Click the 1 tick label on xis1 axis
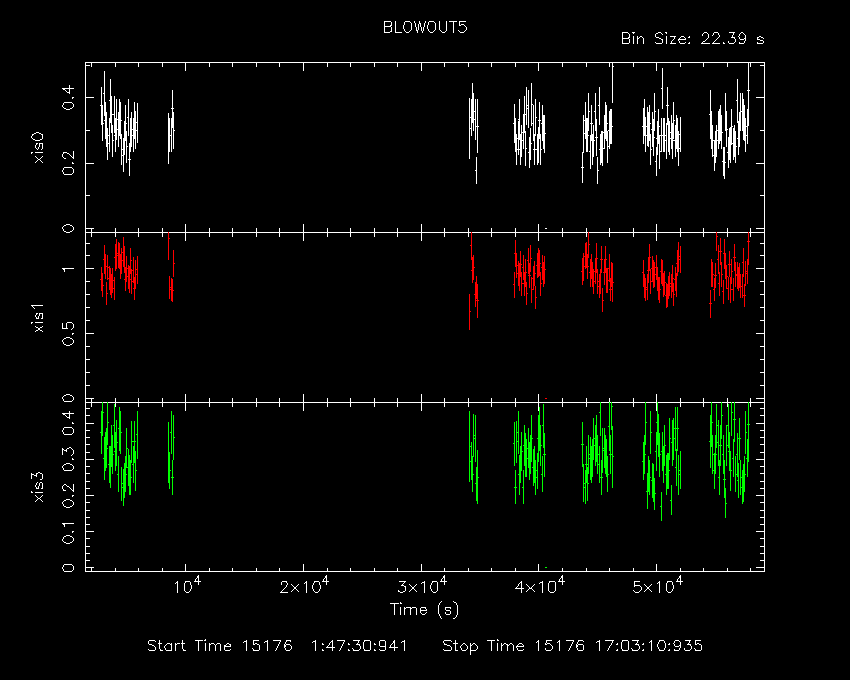850x680 pixels. pos(68,269)
